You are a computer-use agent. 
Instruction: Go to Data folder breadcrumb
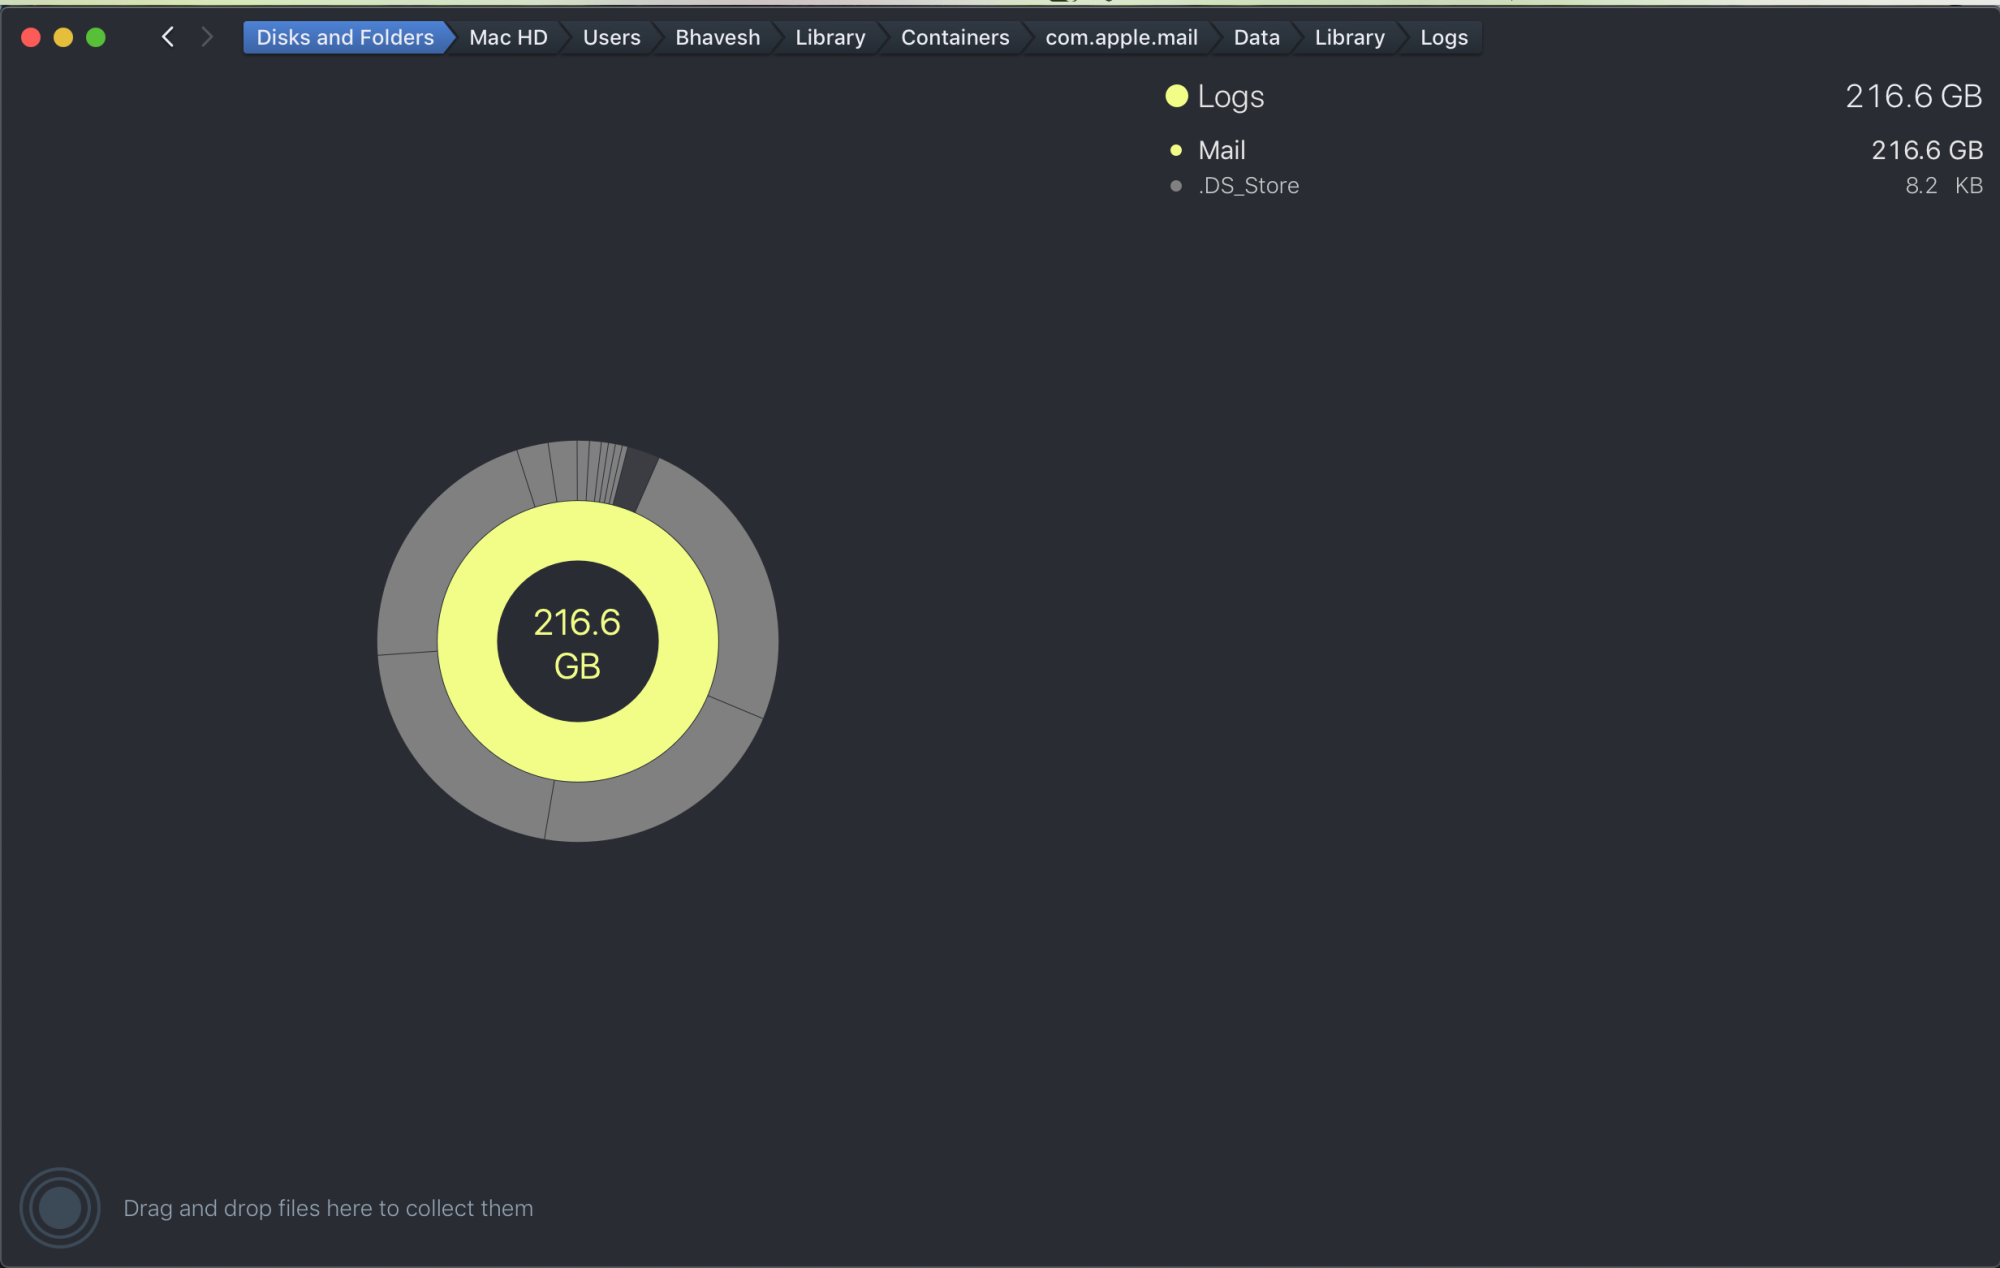click(1256, 37)
